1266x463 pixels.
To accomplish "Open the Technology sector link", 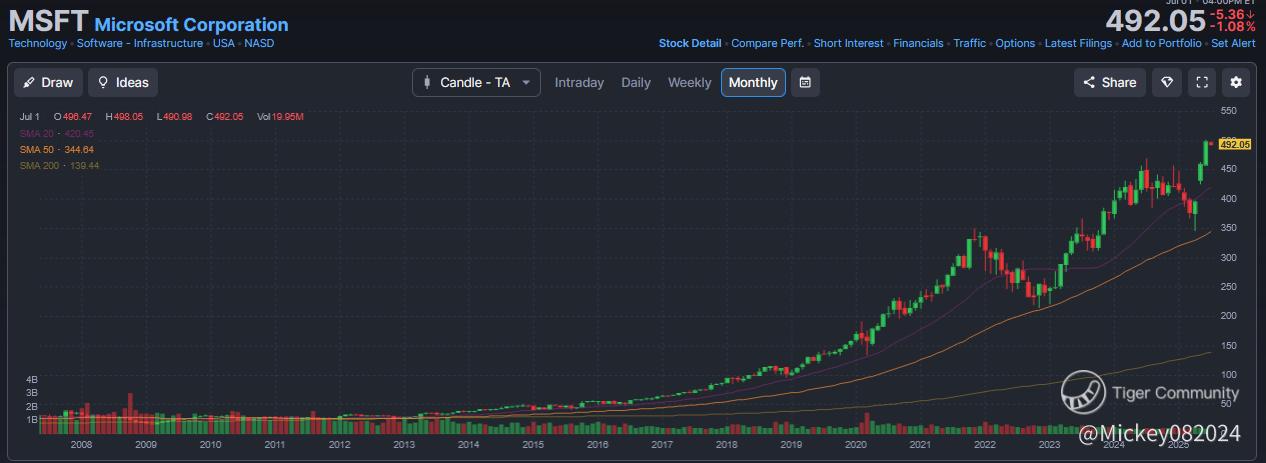I will [38, 44].
